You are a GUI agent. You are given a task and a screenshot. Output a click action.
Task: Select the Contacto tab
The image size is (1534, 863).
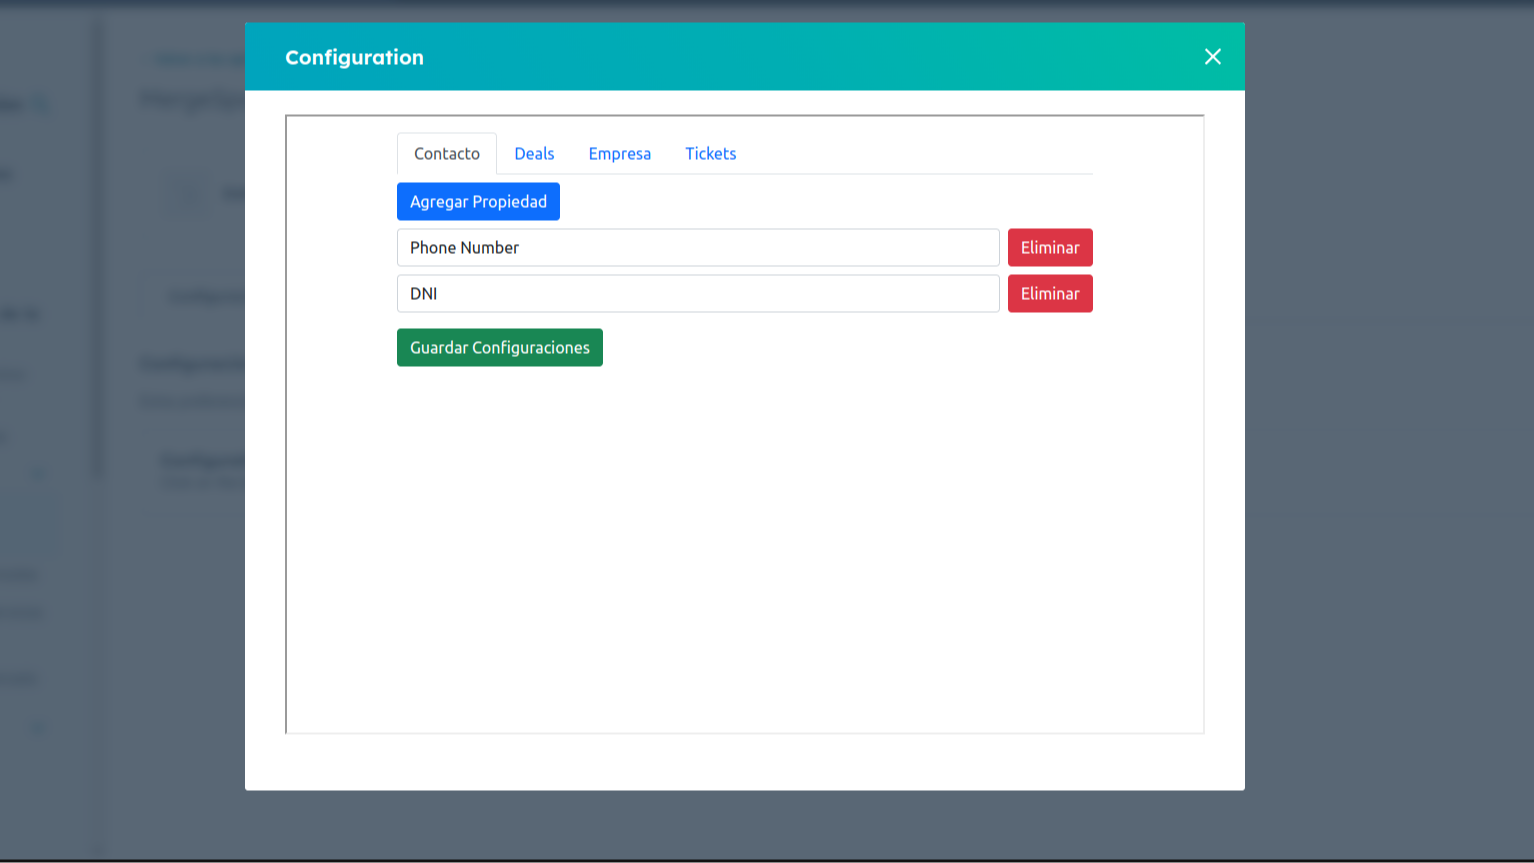point(447,154)
